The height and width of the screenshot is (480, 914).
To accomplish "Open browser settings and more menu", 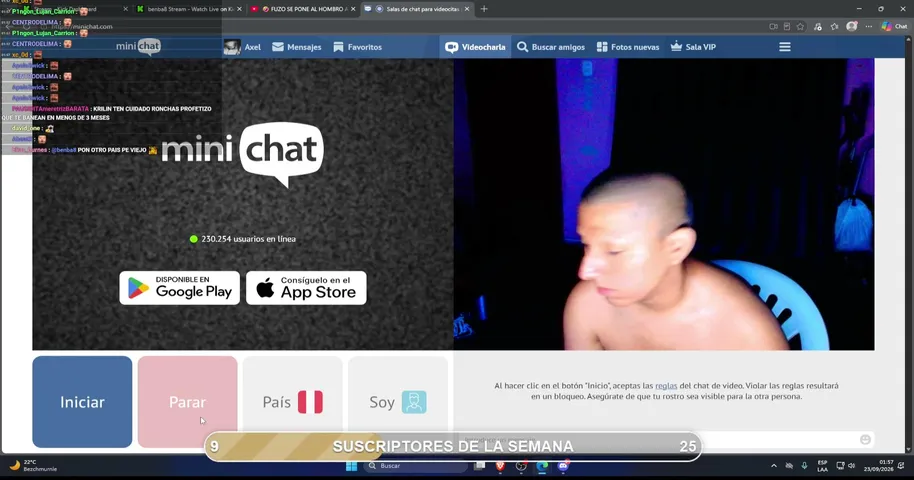I will [869, 26].
